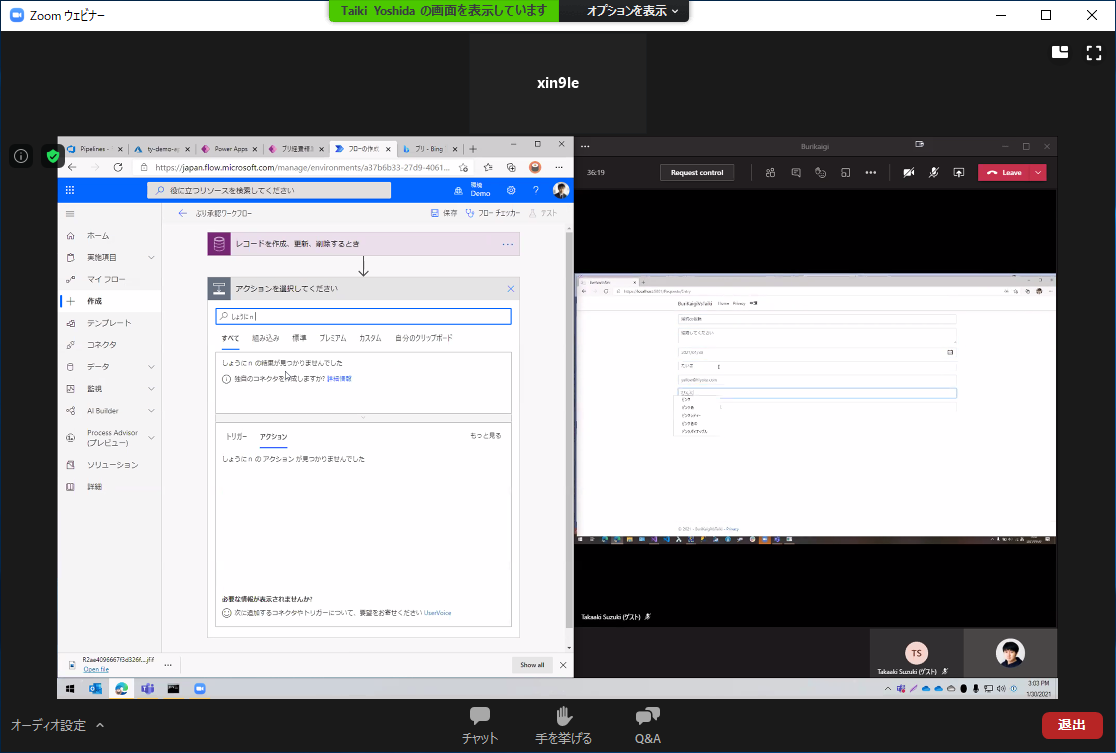Raise hand with 手を挙げる icon
Image resolution: width=1116 pixels, height=753 pixels.
tap(563, 725)
